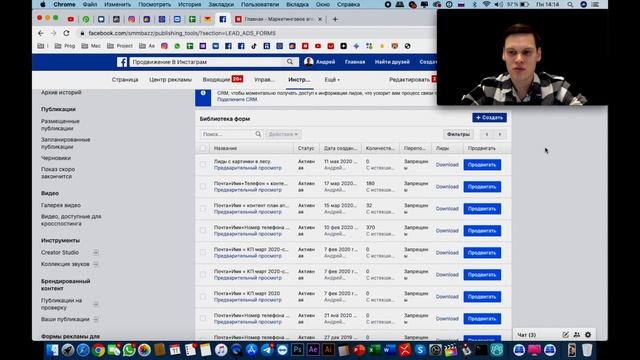Click the compose icon in the Чат bar
Viewport: 640px width, 360px height.
coord(565,335)
